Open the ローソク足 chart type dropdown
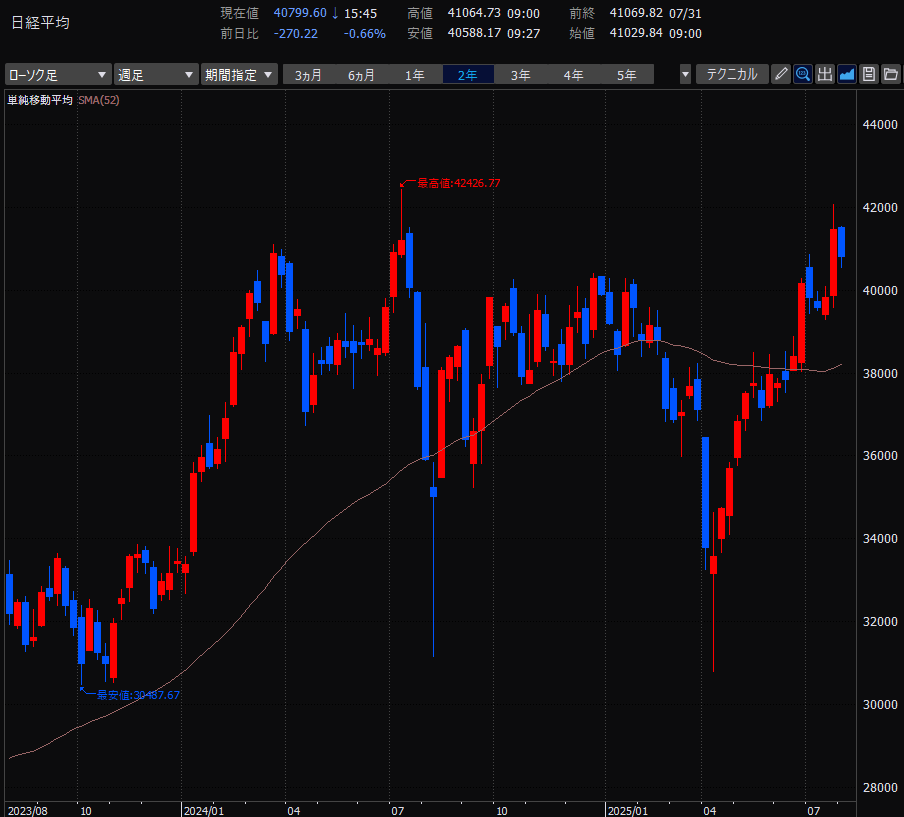Screen dimensions: 904x817 point(58,75)
